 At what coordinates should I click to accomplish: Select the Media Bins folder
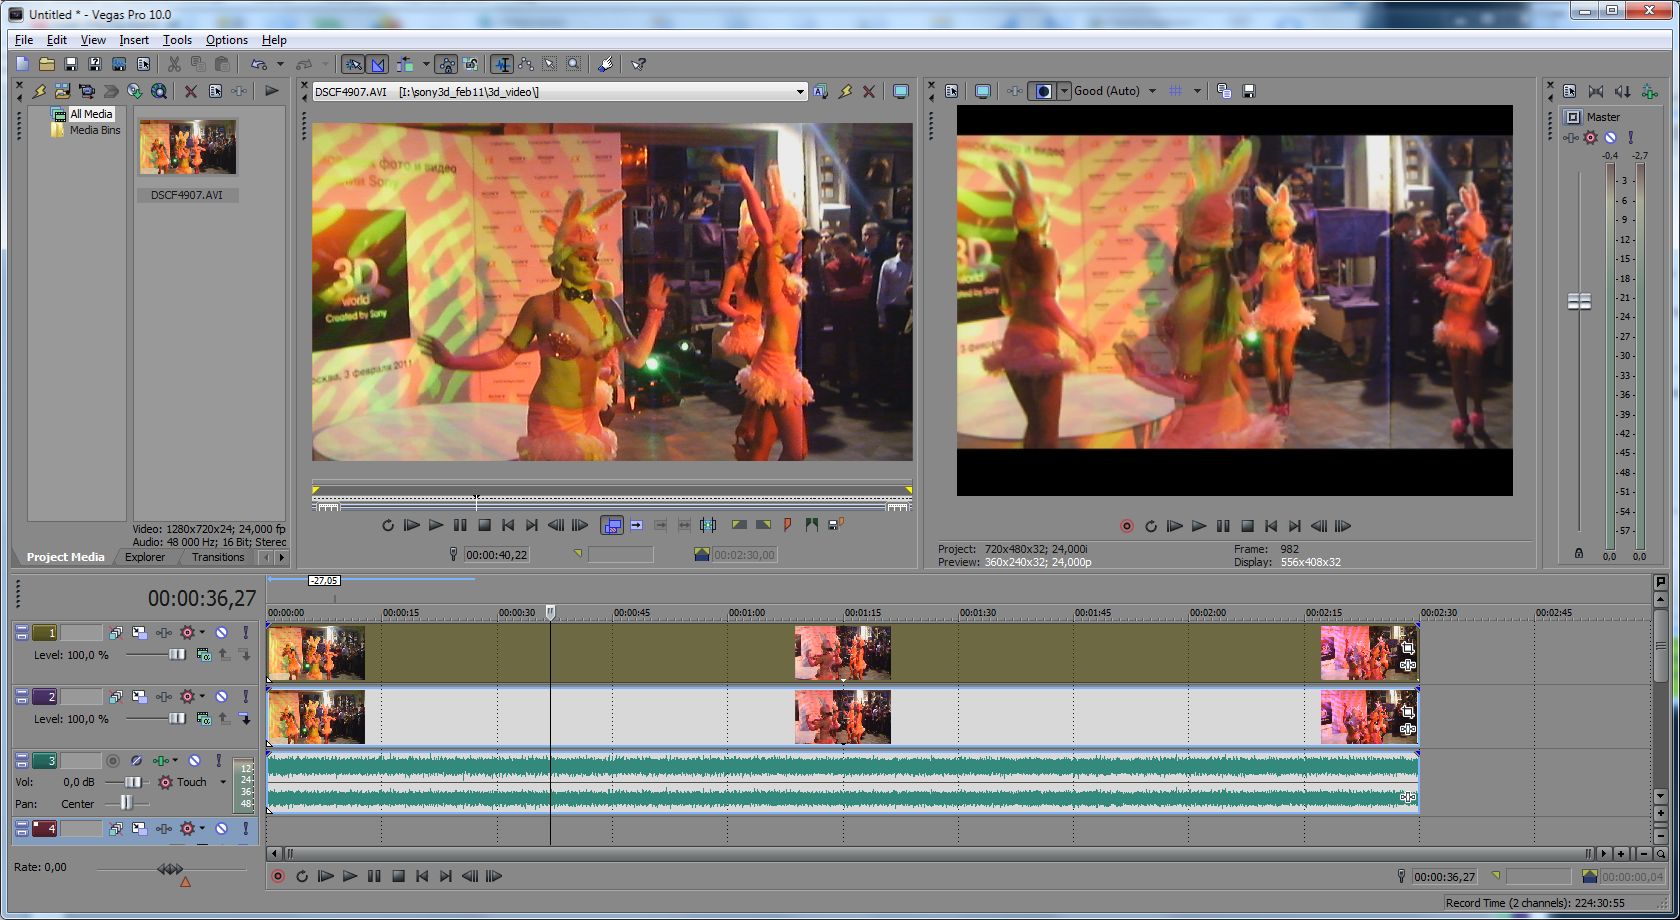click(x=94, y=130)
